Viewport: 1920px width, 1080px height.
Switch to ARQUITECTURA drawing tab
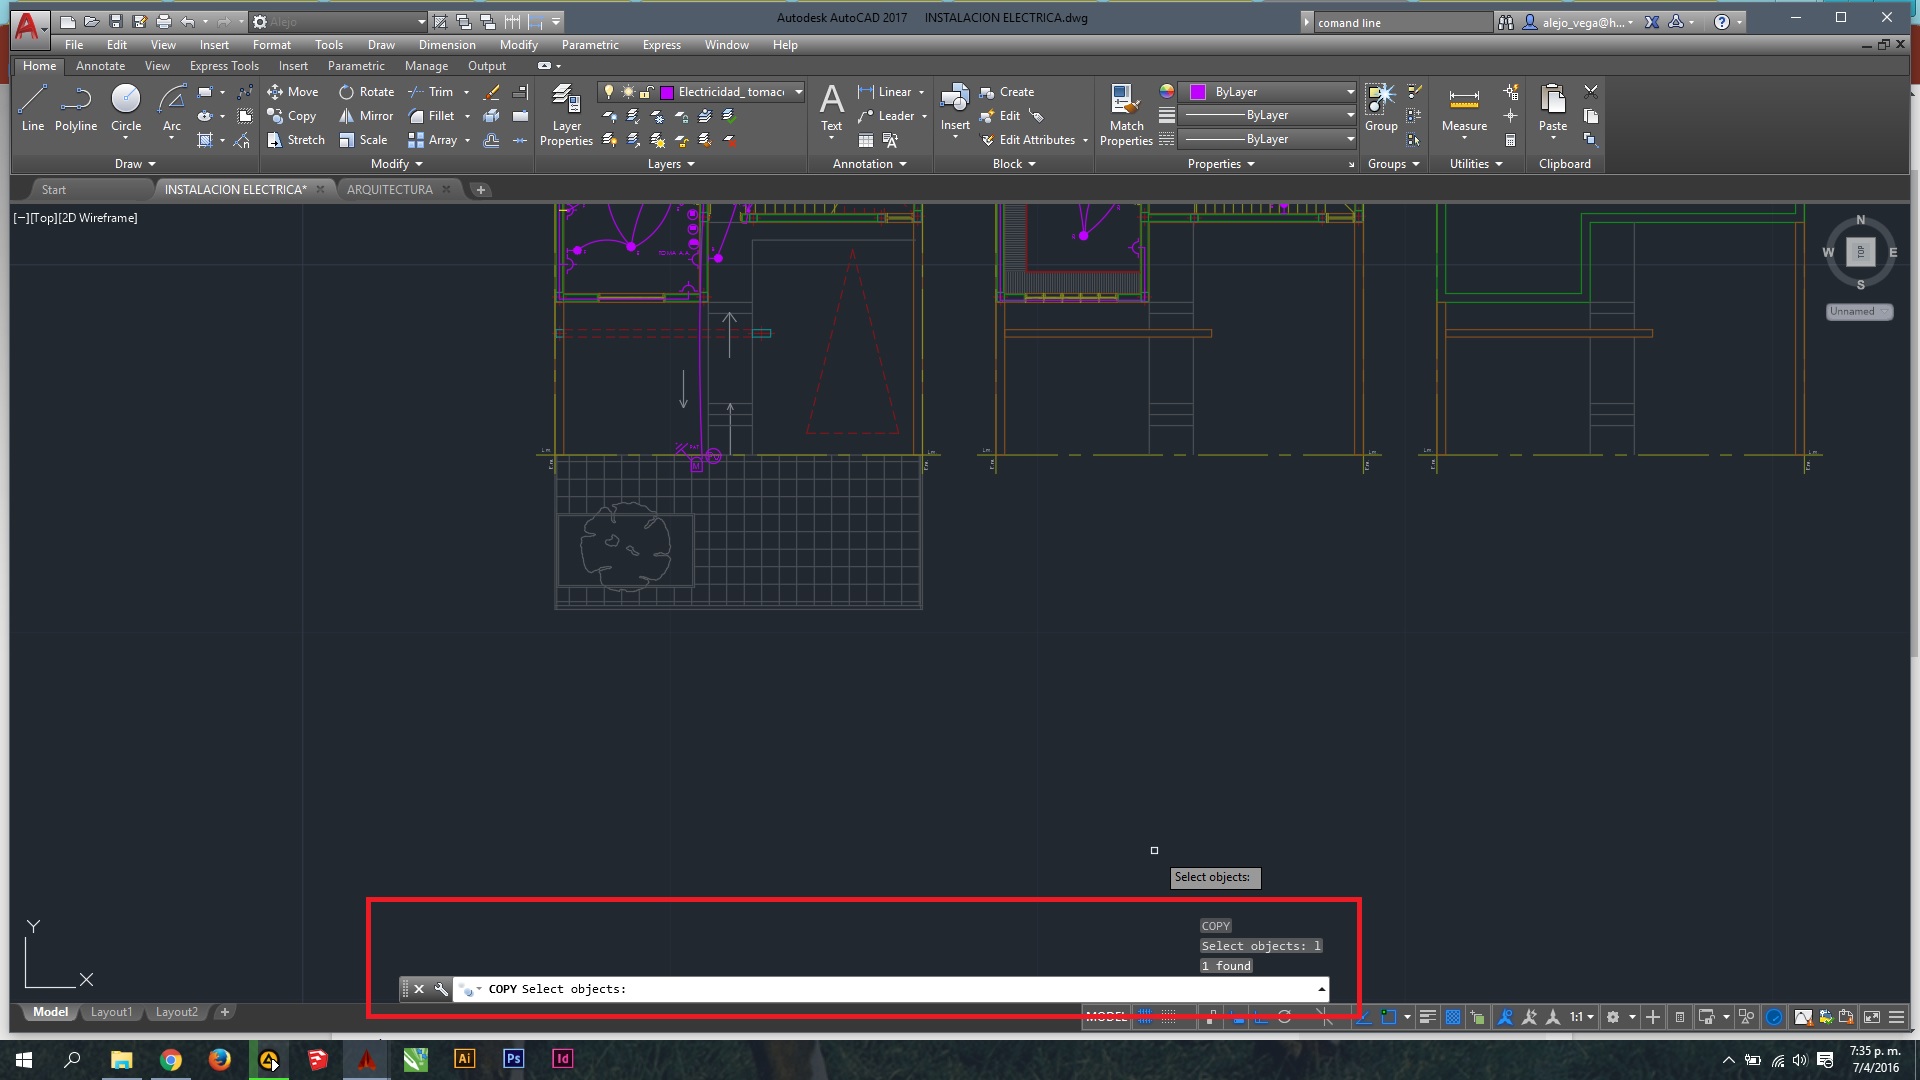tap(390, 189)
